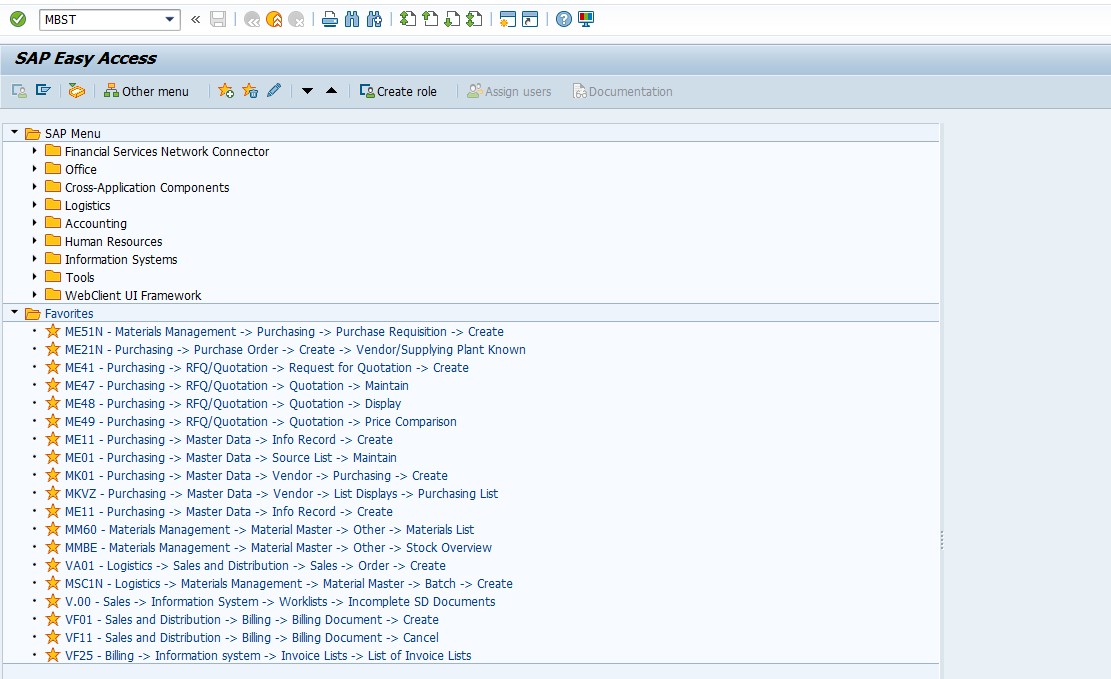Open favorite MM60 Materials List
This screenshot has height=679, width=1111.
pyautogui.click(x=269, y=529)
